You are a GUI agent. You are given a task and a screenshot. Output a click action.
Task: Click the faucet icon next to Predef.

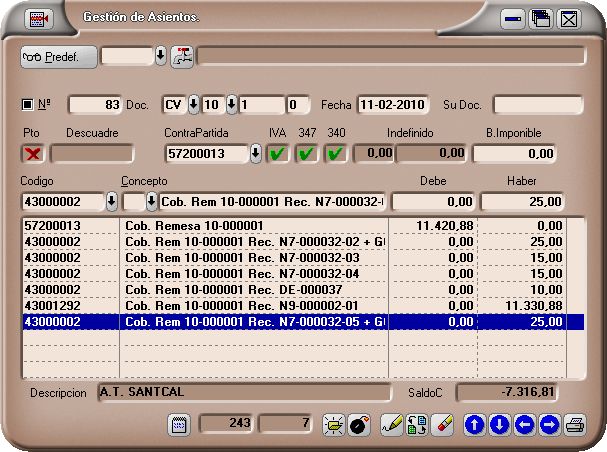tap(182, 56)
